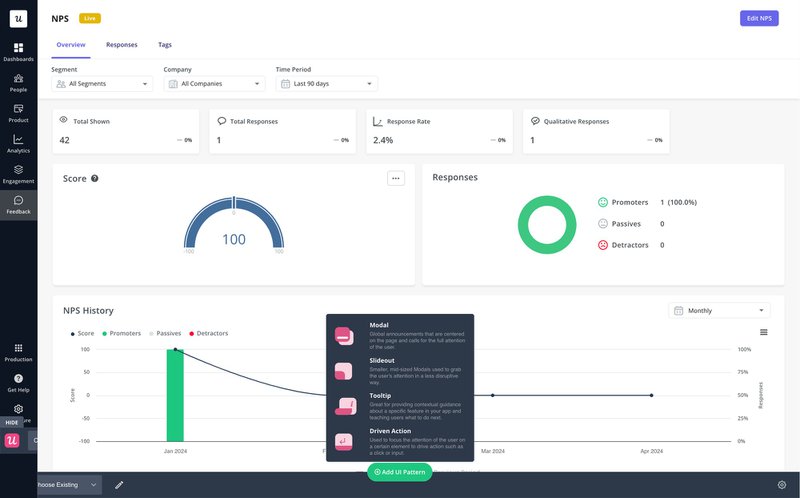
Task: Toggle Promoters series in chart legend
Action: pos(121,333)
